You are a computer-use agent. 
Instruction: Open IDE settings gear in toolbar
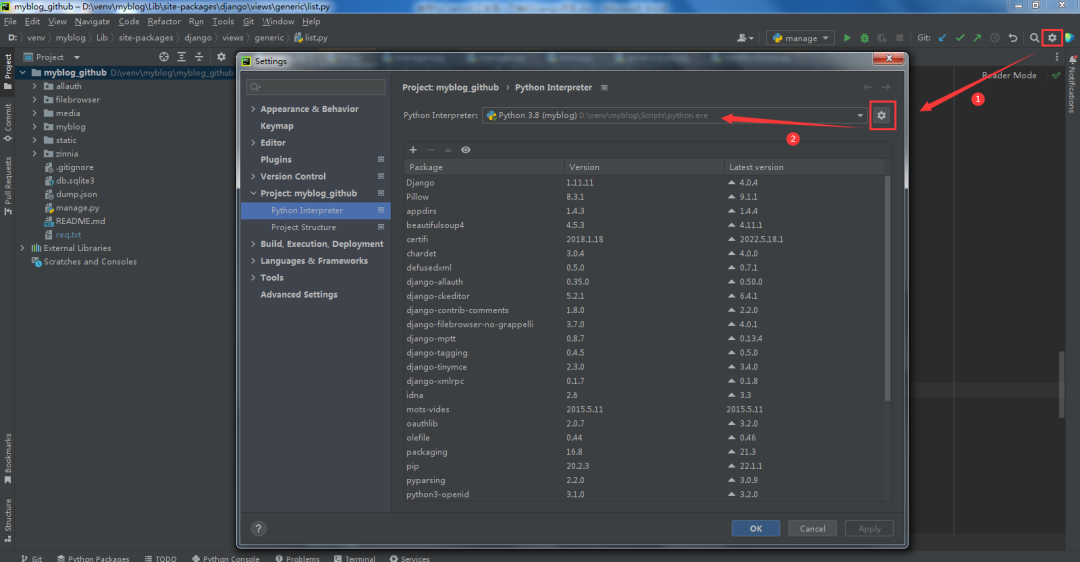click(1052, 38)
